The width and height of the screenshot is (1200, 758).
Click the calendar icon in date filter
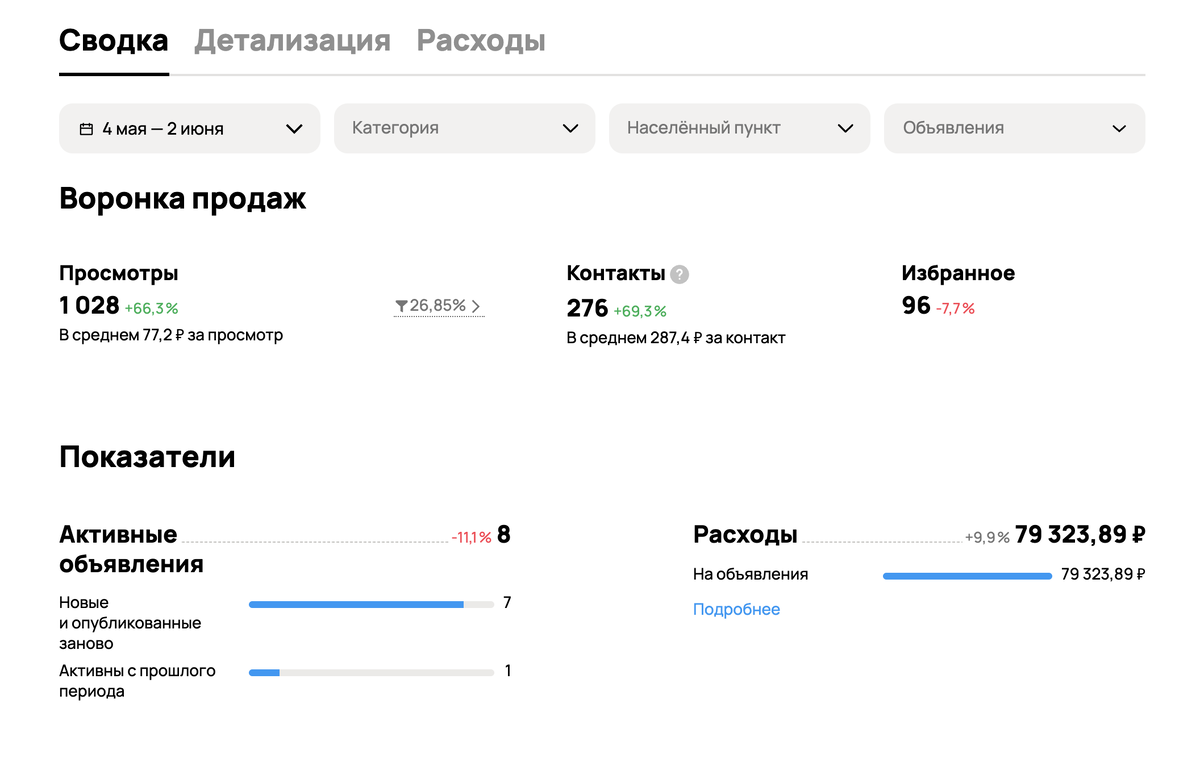86,128
